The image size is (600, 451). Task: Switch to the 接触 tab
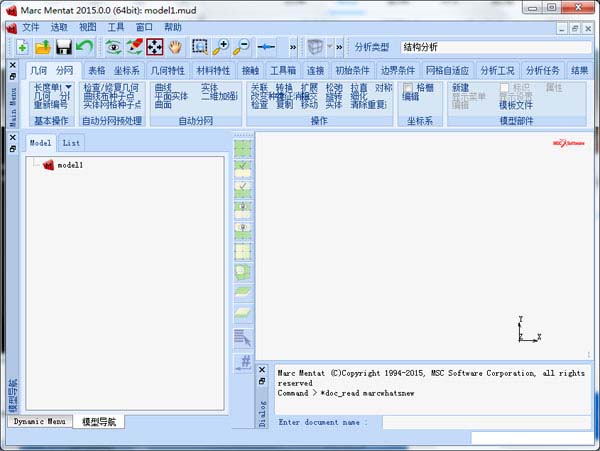coord(251,71)
